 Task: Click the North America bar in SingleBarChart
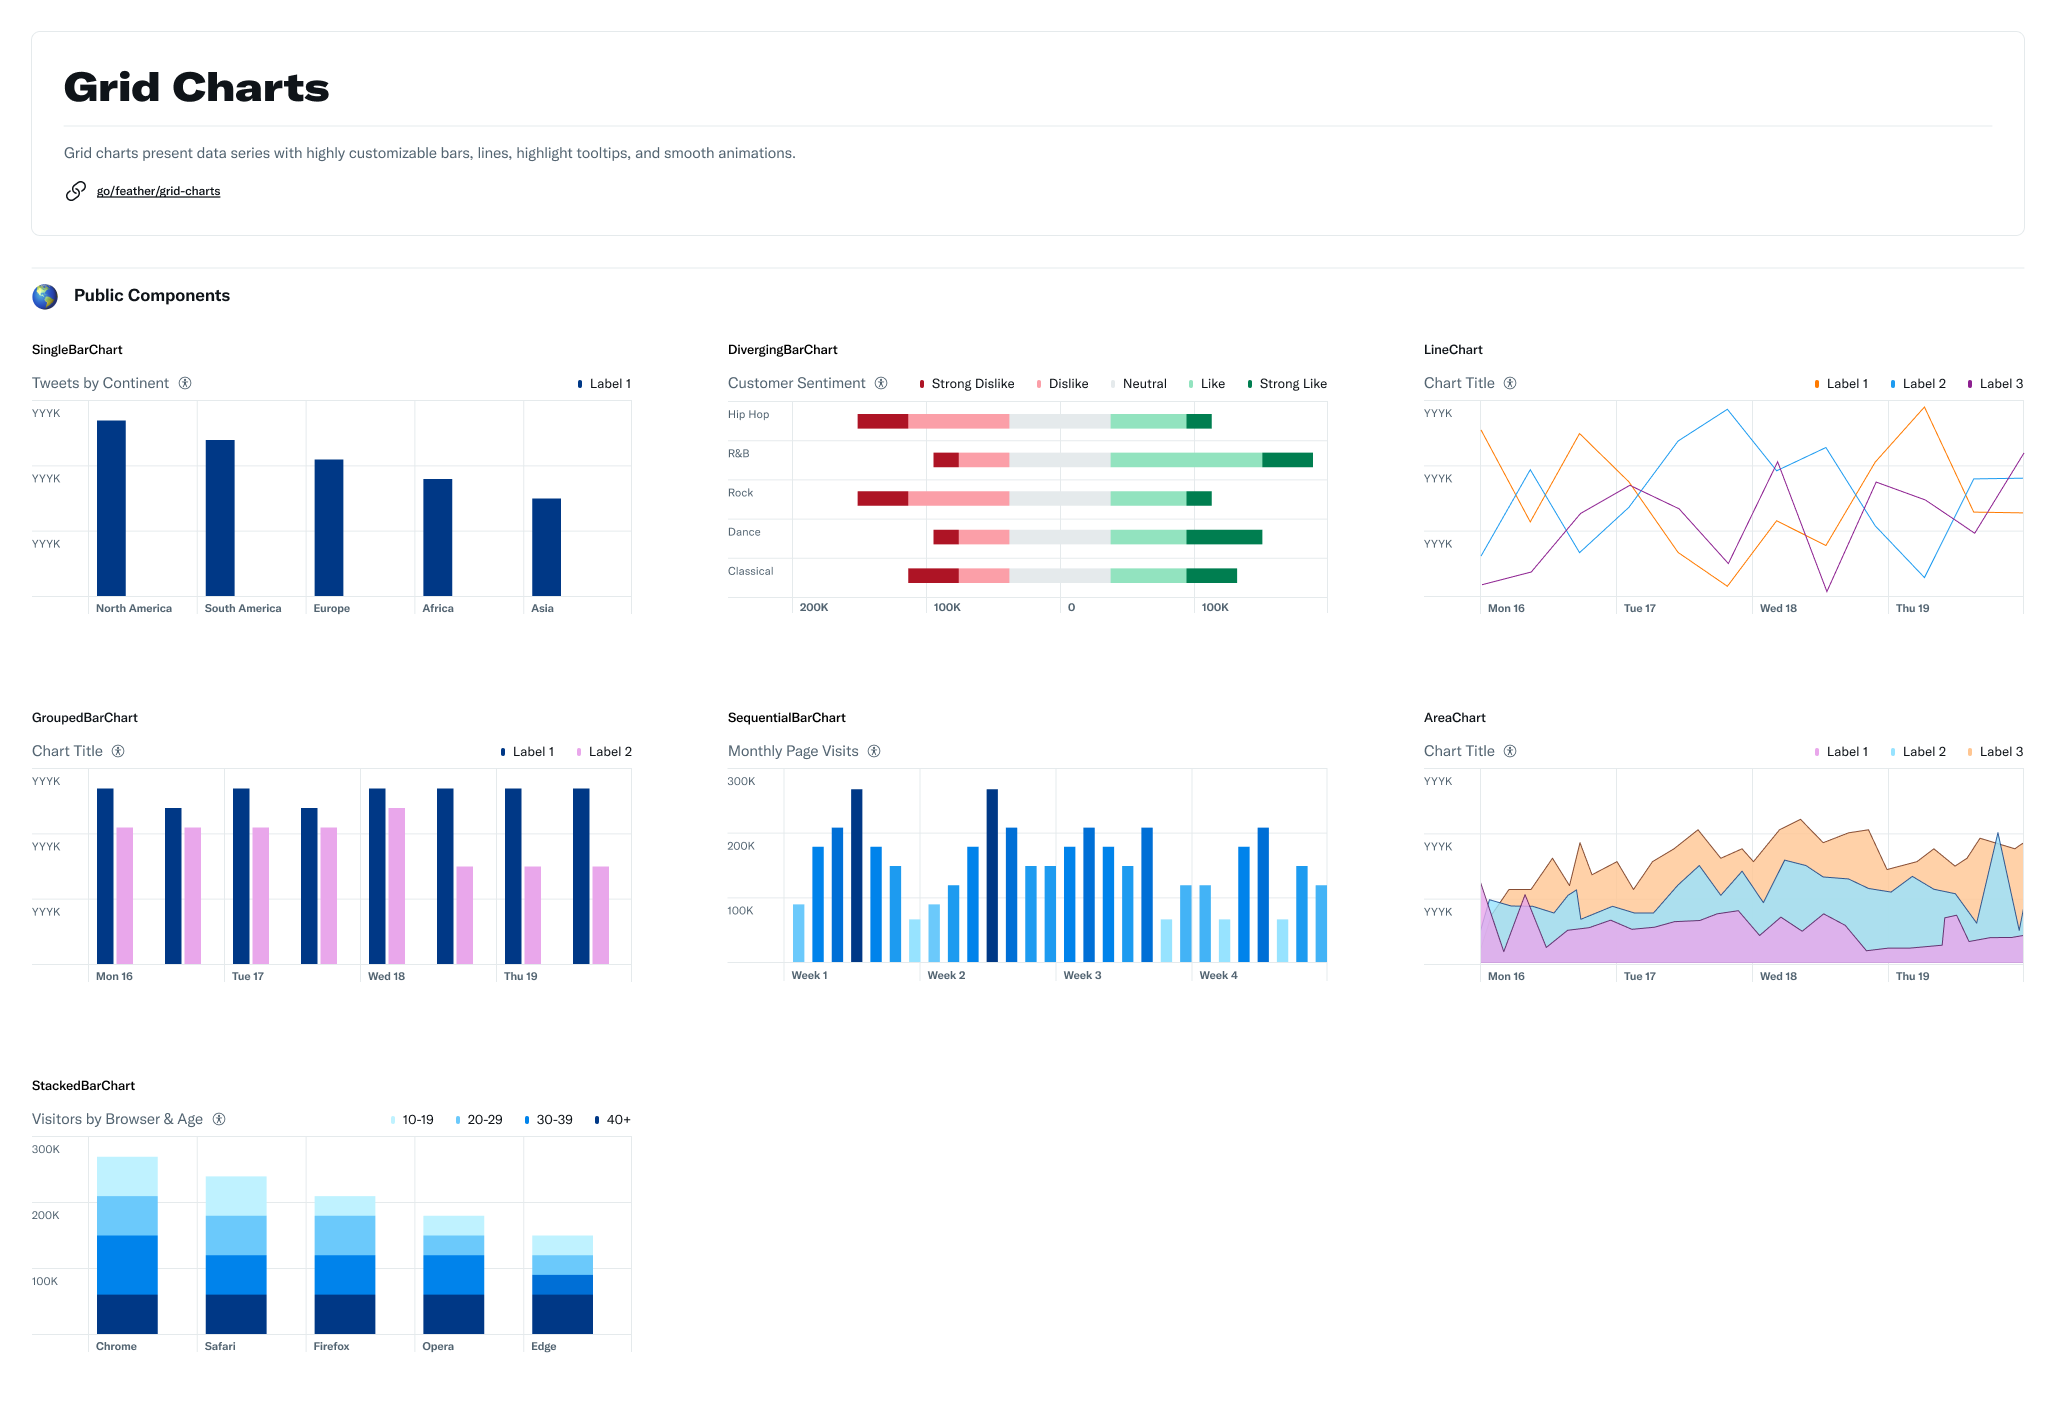point(111,508)
